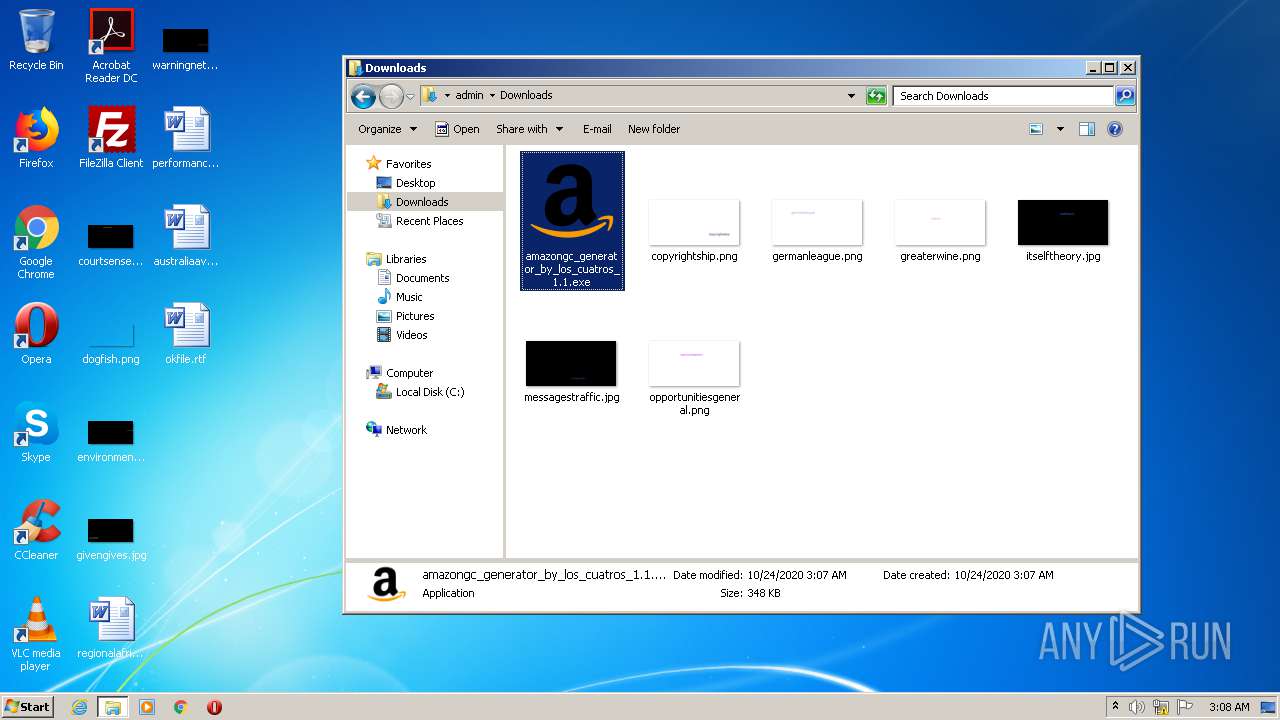The image size is (1280, 720).
Task: Launch Opera browser desktop shortcut
Action: pos(36,334)
